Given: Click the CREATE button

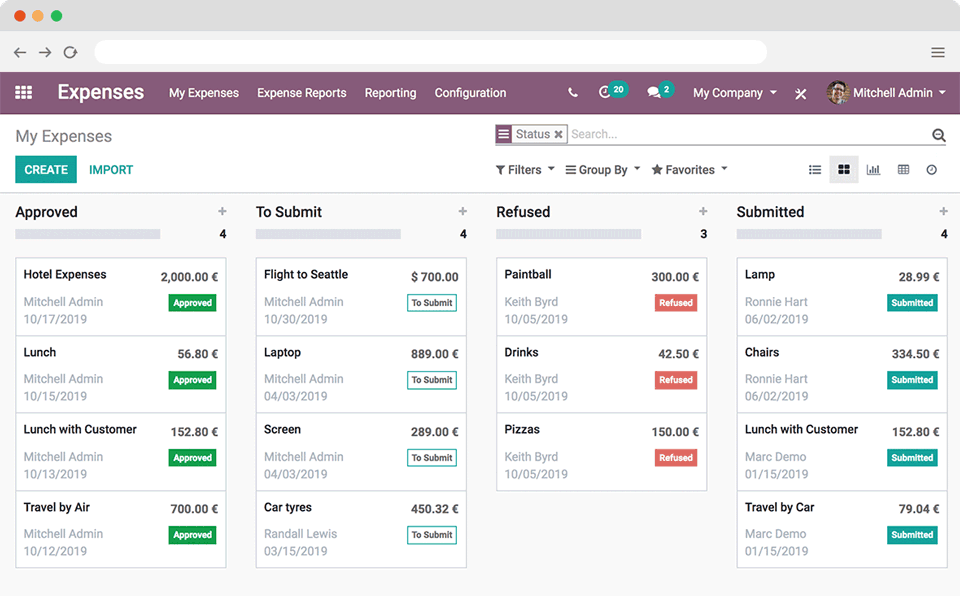Looking at the screenshot, I should coord(46,170).
